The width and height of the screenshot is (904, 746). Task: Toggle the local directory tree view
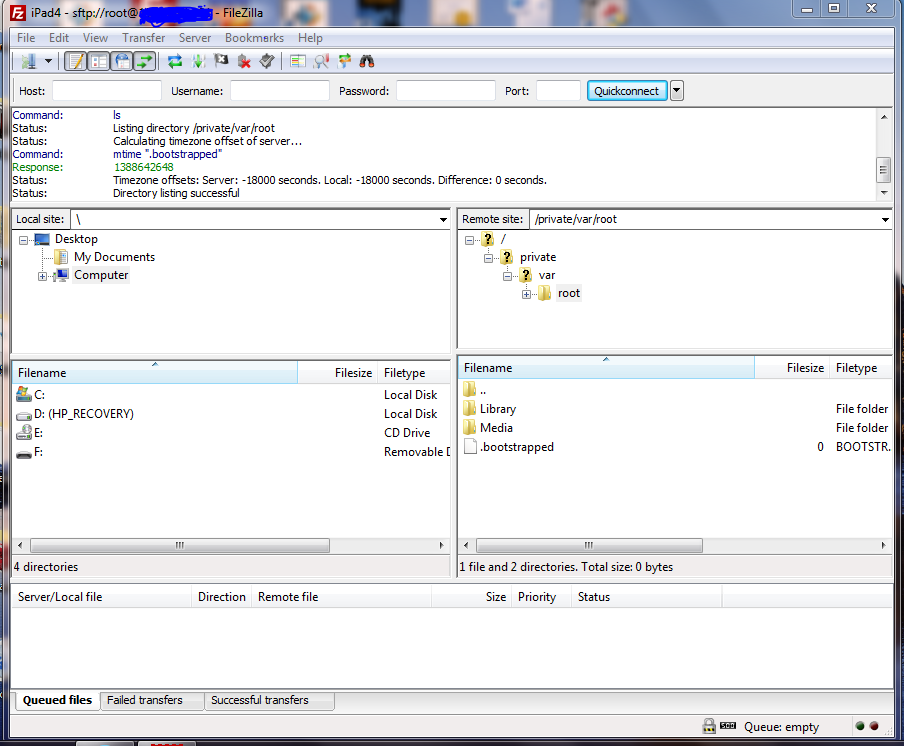99,61
